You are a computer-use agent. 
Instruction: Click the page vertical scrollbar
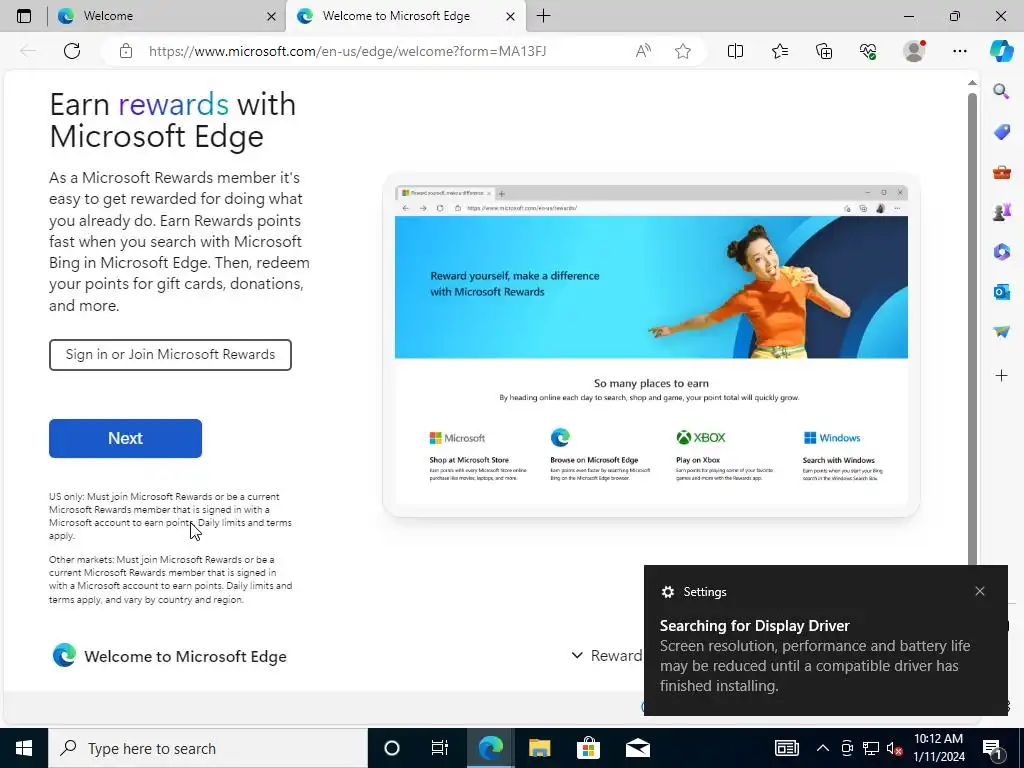(972, 330)
